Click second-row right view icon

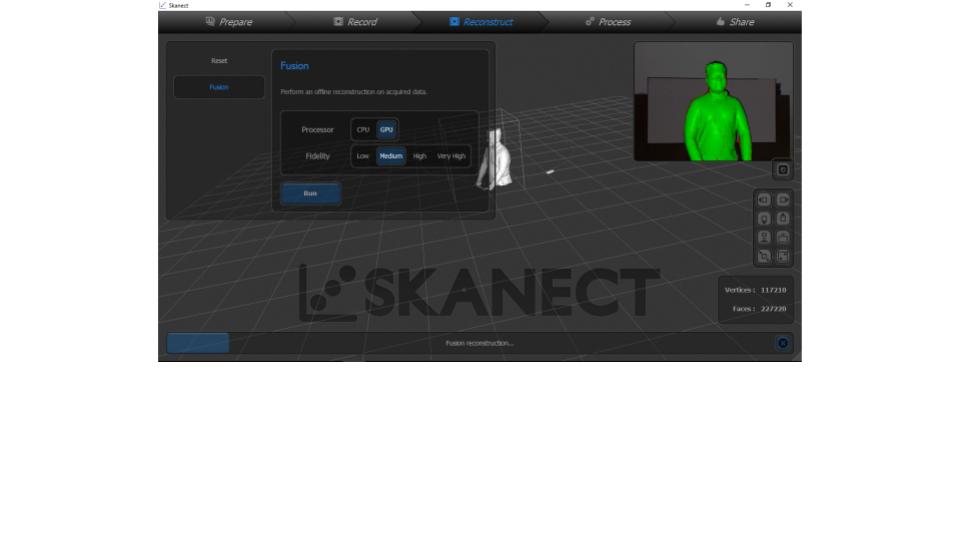(783, 219)
